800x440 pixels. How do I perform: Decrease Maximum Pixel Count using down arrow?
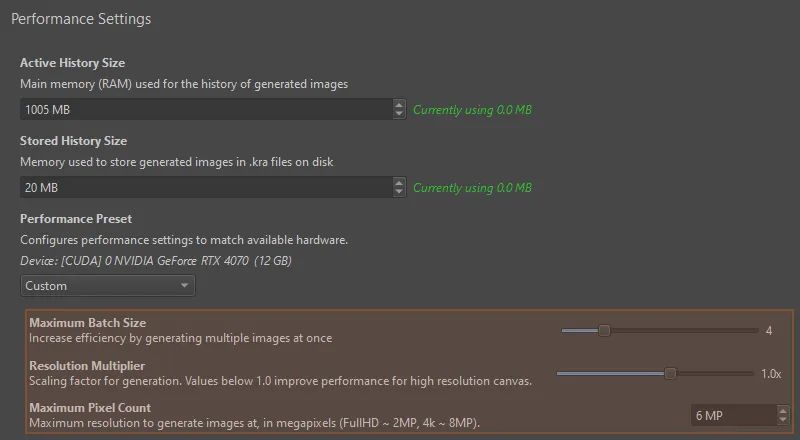782,420
